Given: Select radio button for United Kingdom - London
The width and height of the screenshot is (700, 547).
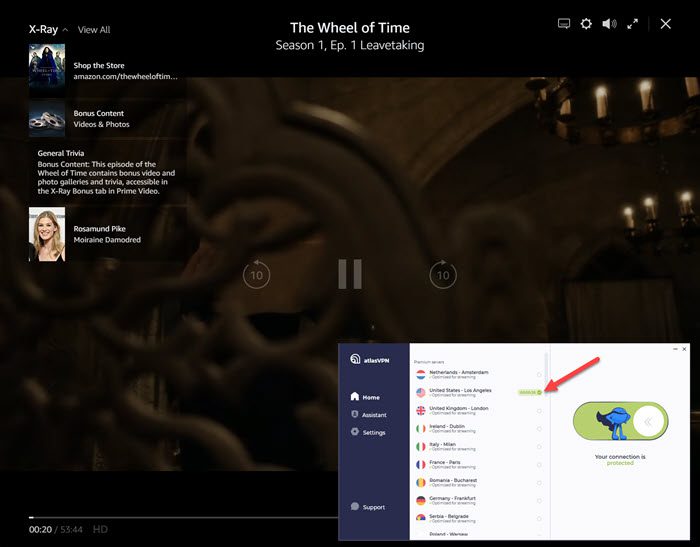Looking at the screenshot, I should click(539, 411).
